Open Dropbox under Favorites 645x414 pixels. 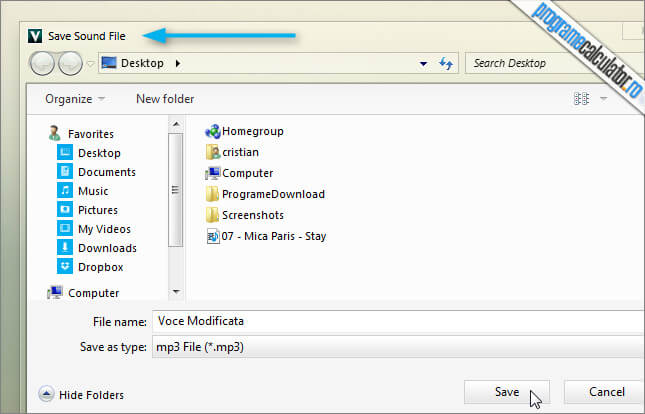(x=100, y=267)
